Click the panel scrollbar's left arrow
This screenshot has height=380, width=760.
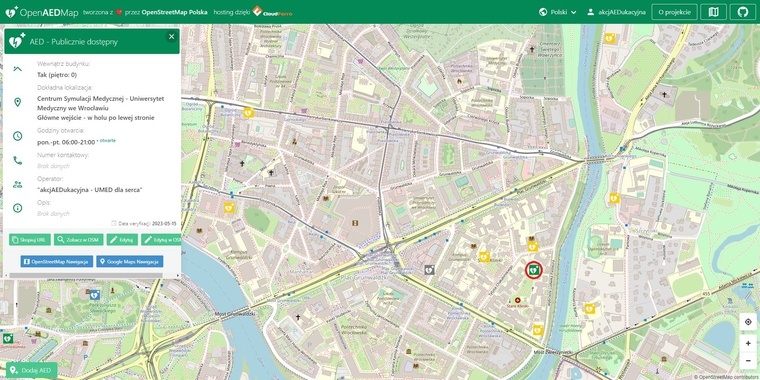click(6, 275)
